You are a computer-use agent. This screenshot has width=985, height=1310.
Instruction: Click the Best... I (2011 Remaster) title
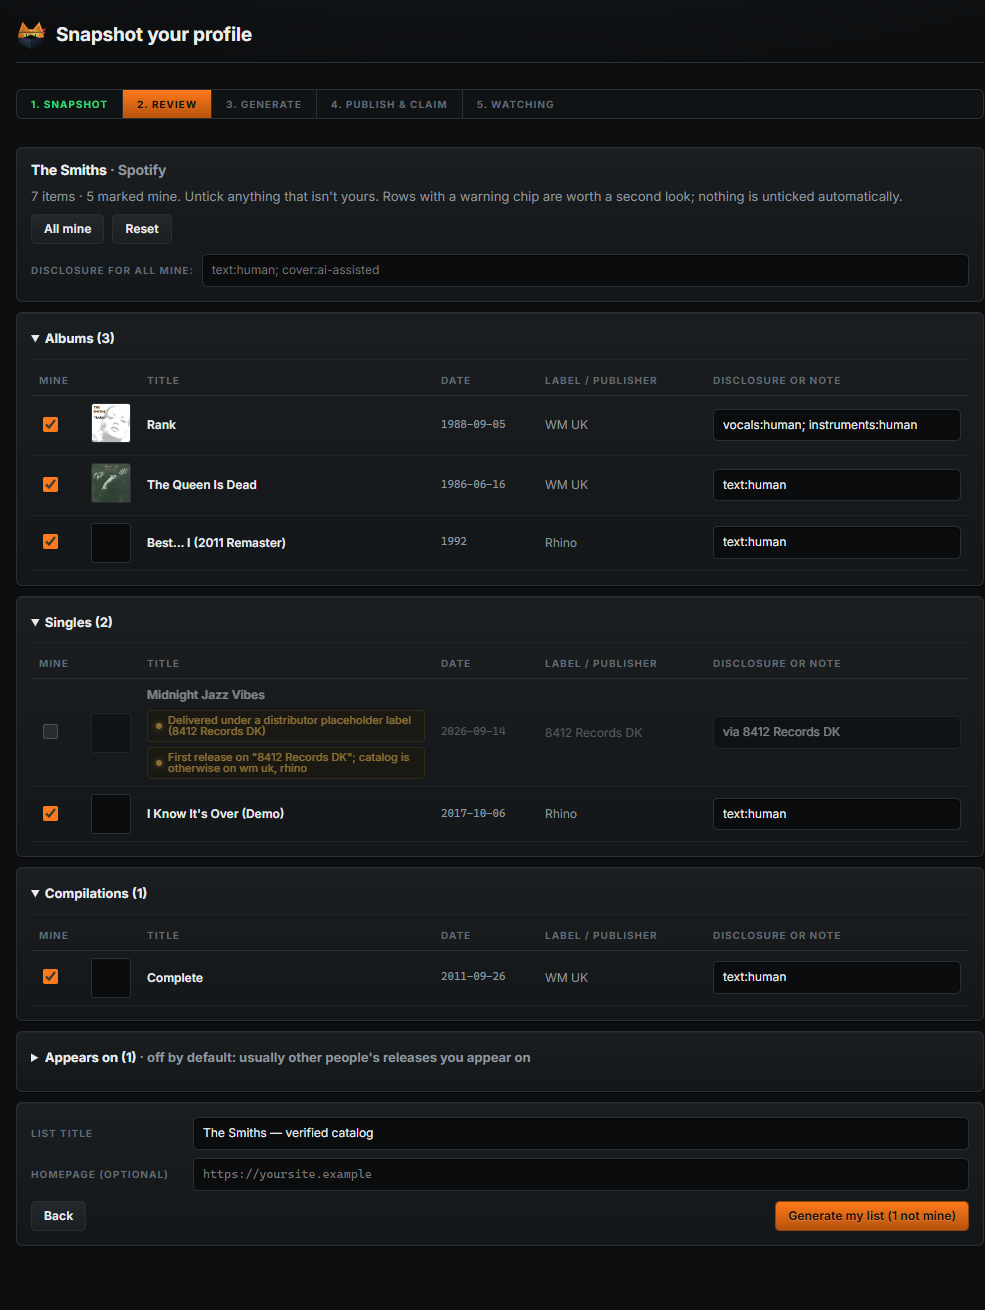[x=216, y=543]
